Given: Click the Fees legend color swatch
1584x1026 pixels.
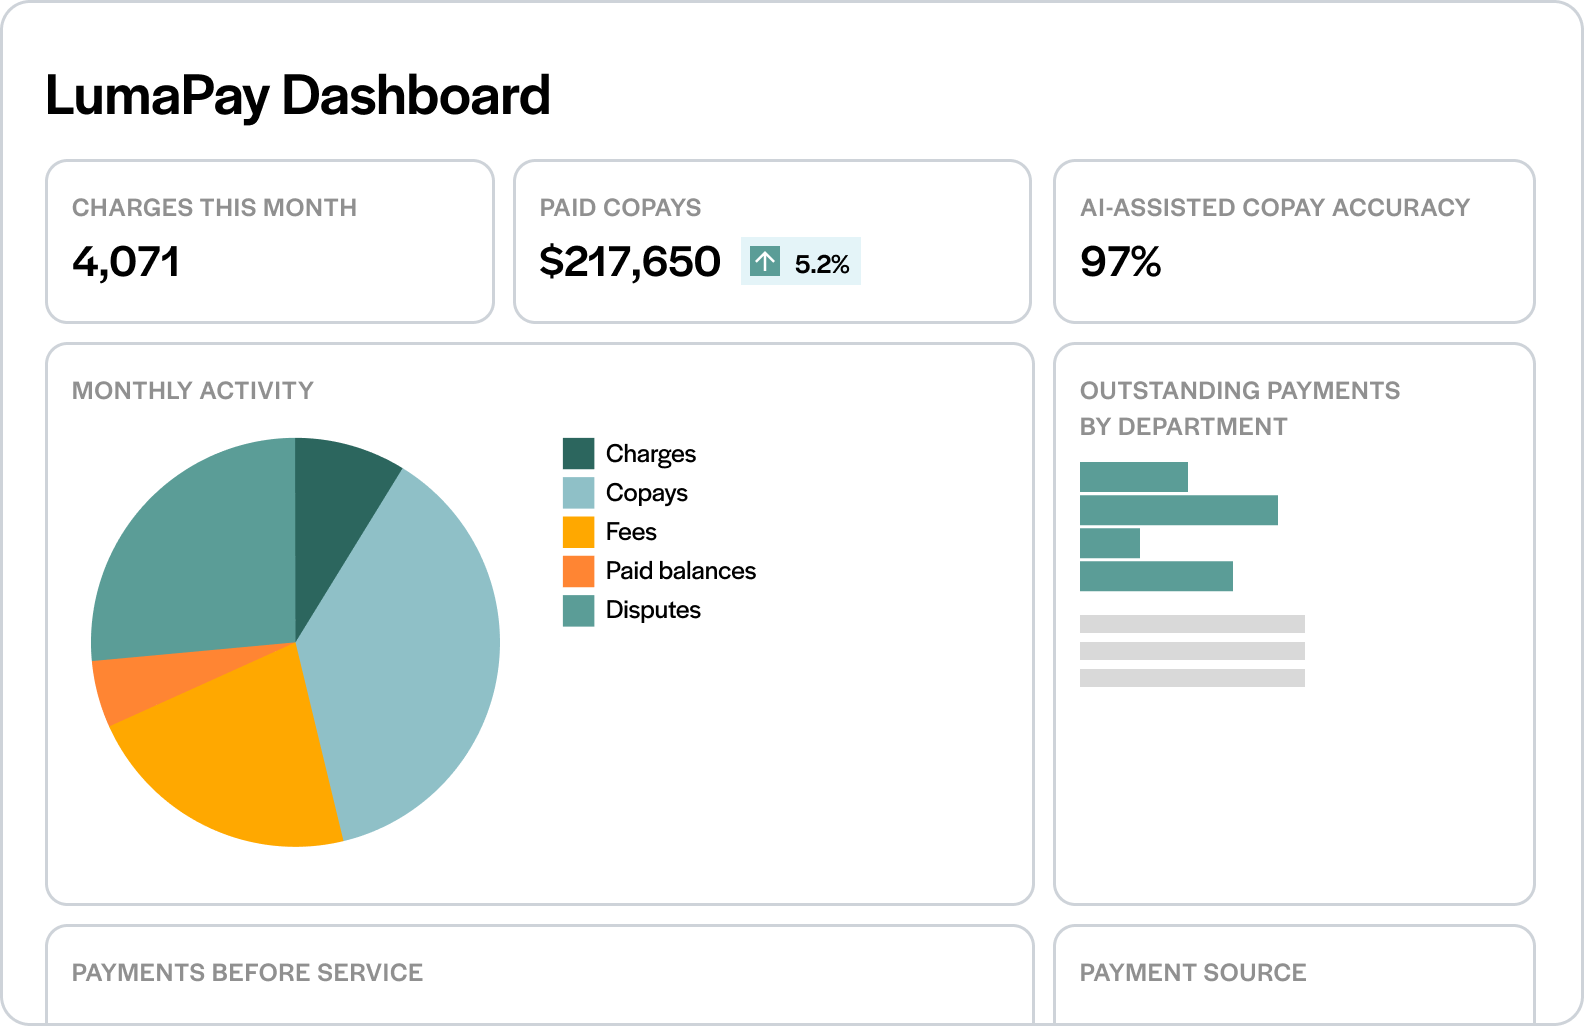Looking at the screenshot, I should click(578, 532).
